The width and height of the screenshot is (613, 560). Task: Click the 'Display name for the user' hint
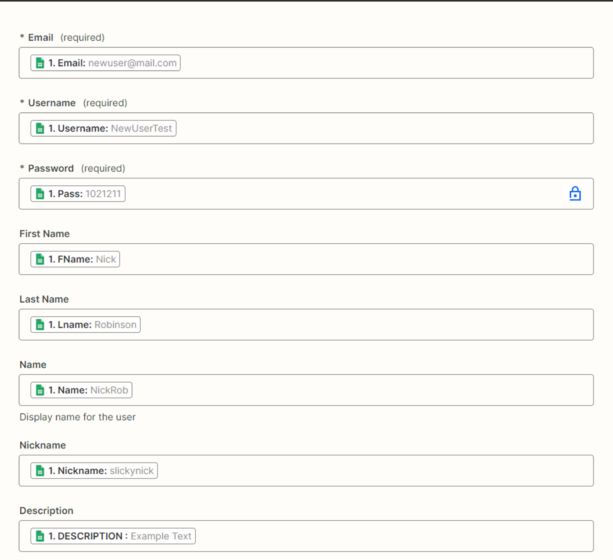point(77,417)
